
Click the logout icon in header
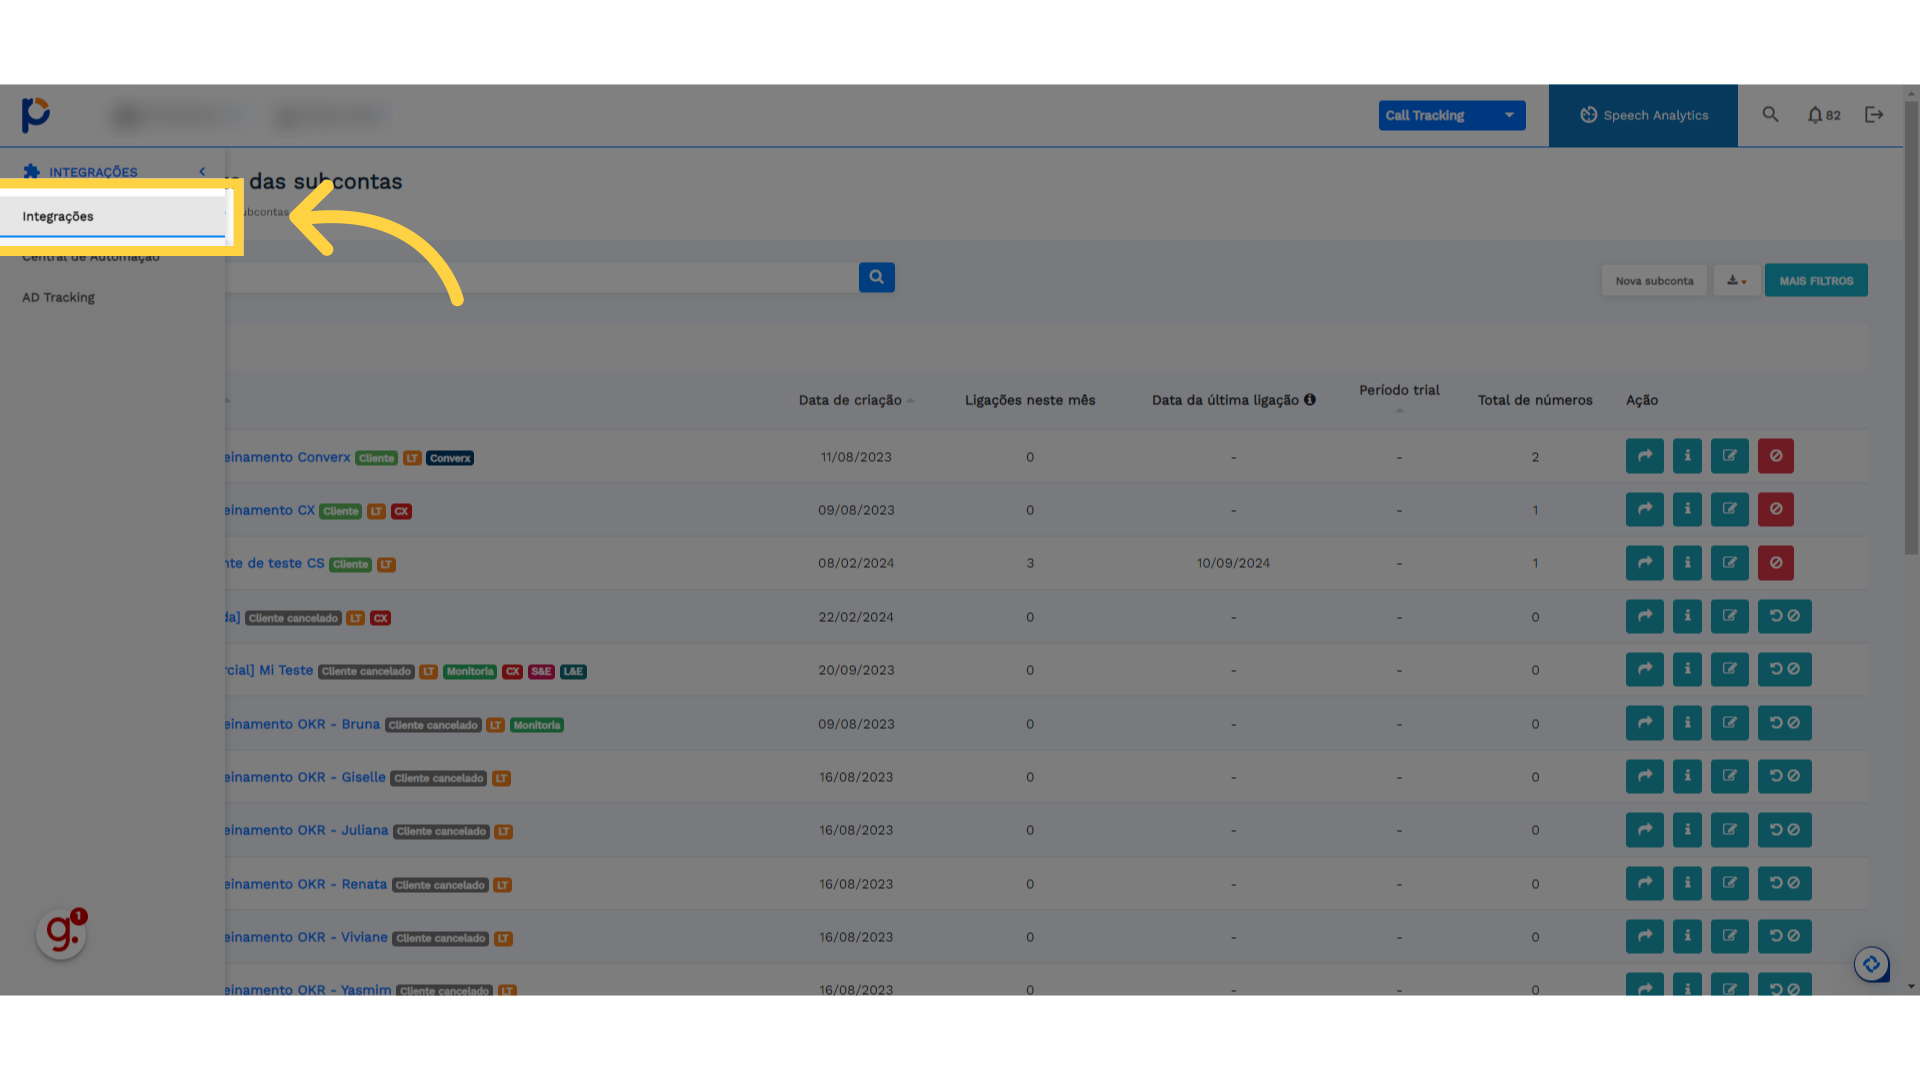pyautogui.click(x=1874, y=115)
